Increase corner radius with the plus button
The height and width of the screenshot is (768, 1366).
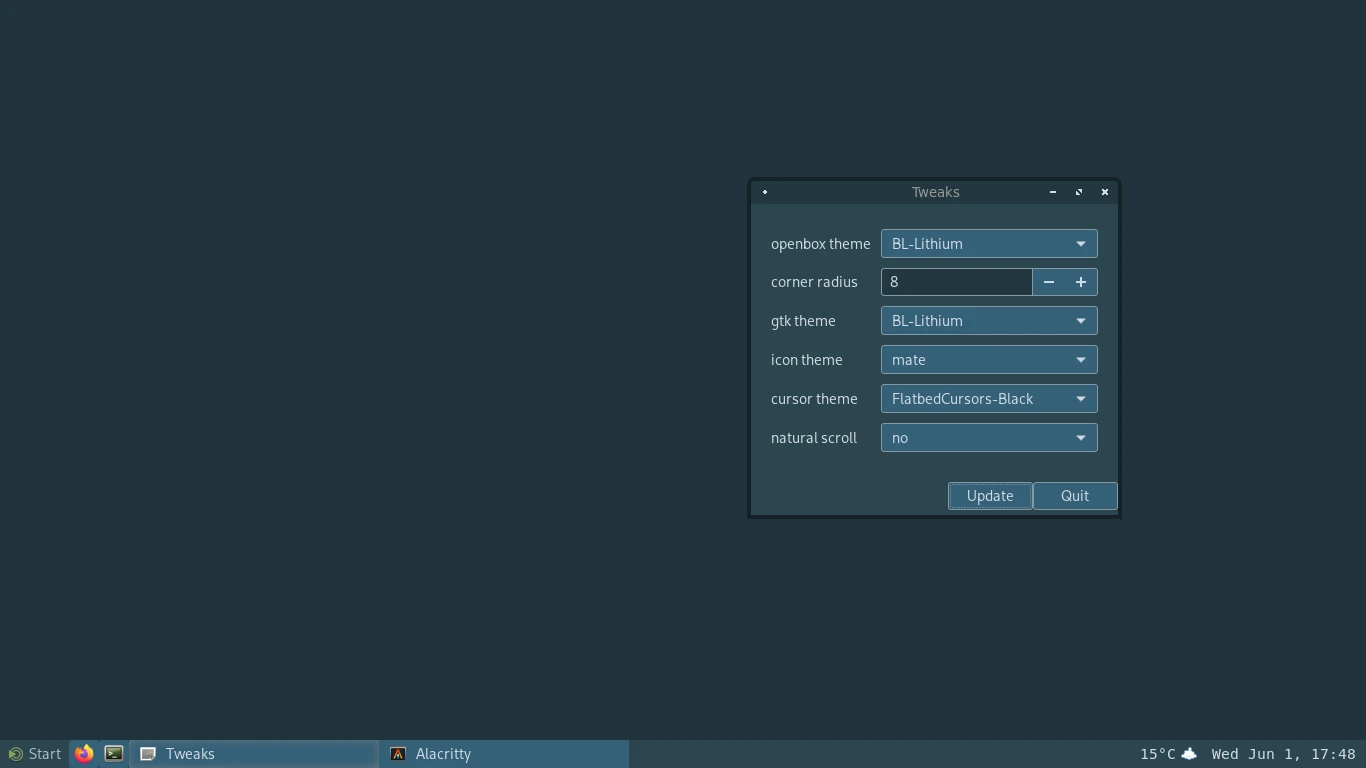pyautogui.click(x=1081, y=282)
